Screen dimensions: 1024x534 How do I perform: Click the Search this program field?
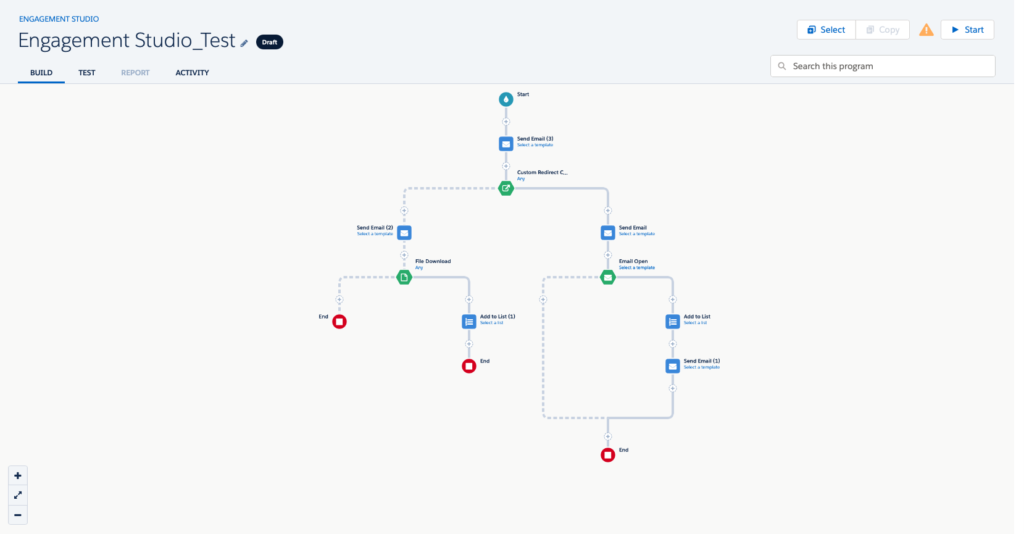[883, 66]
